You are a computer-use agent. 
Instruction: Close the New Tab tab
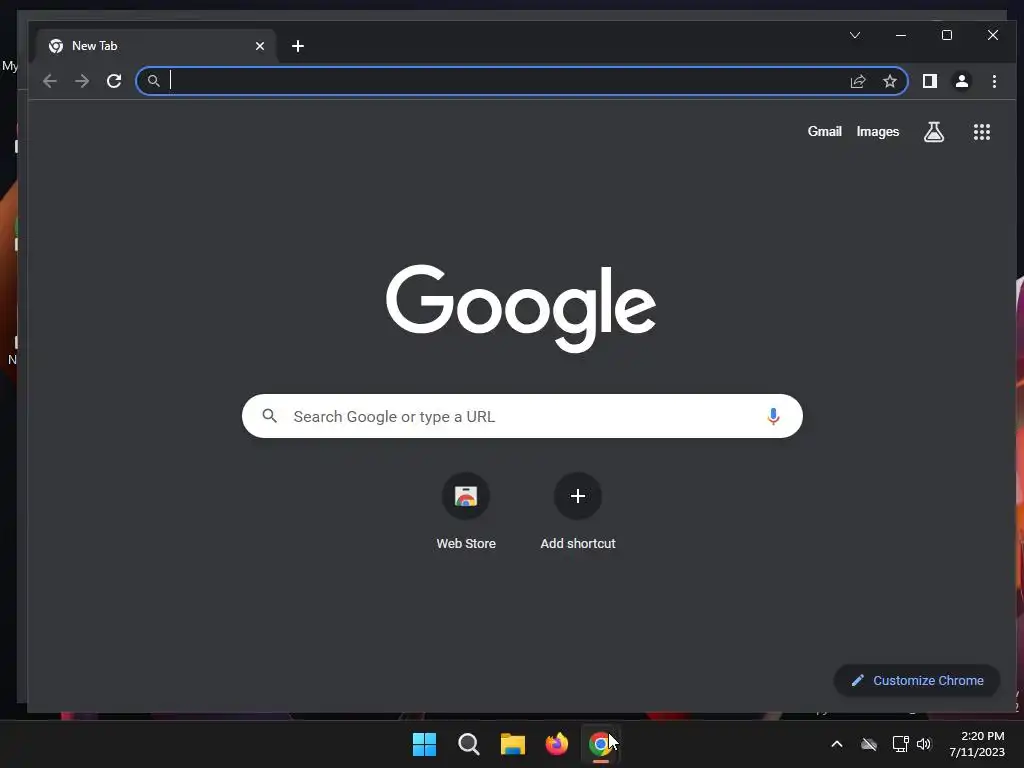pyautogui.click(x=260, y=46)
